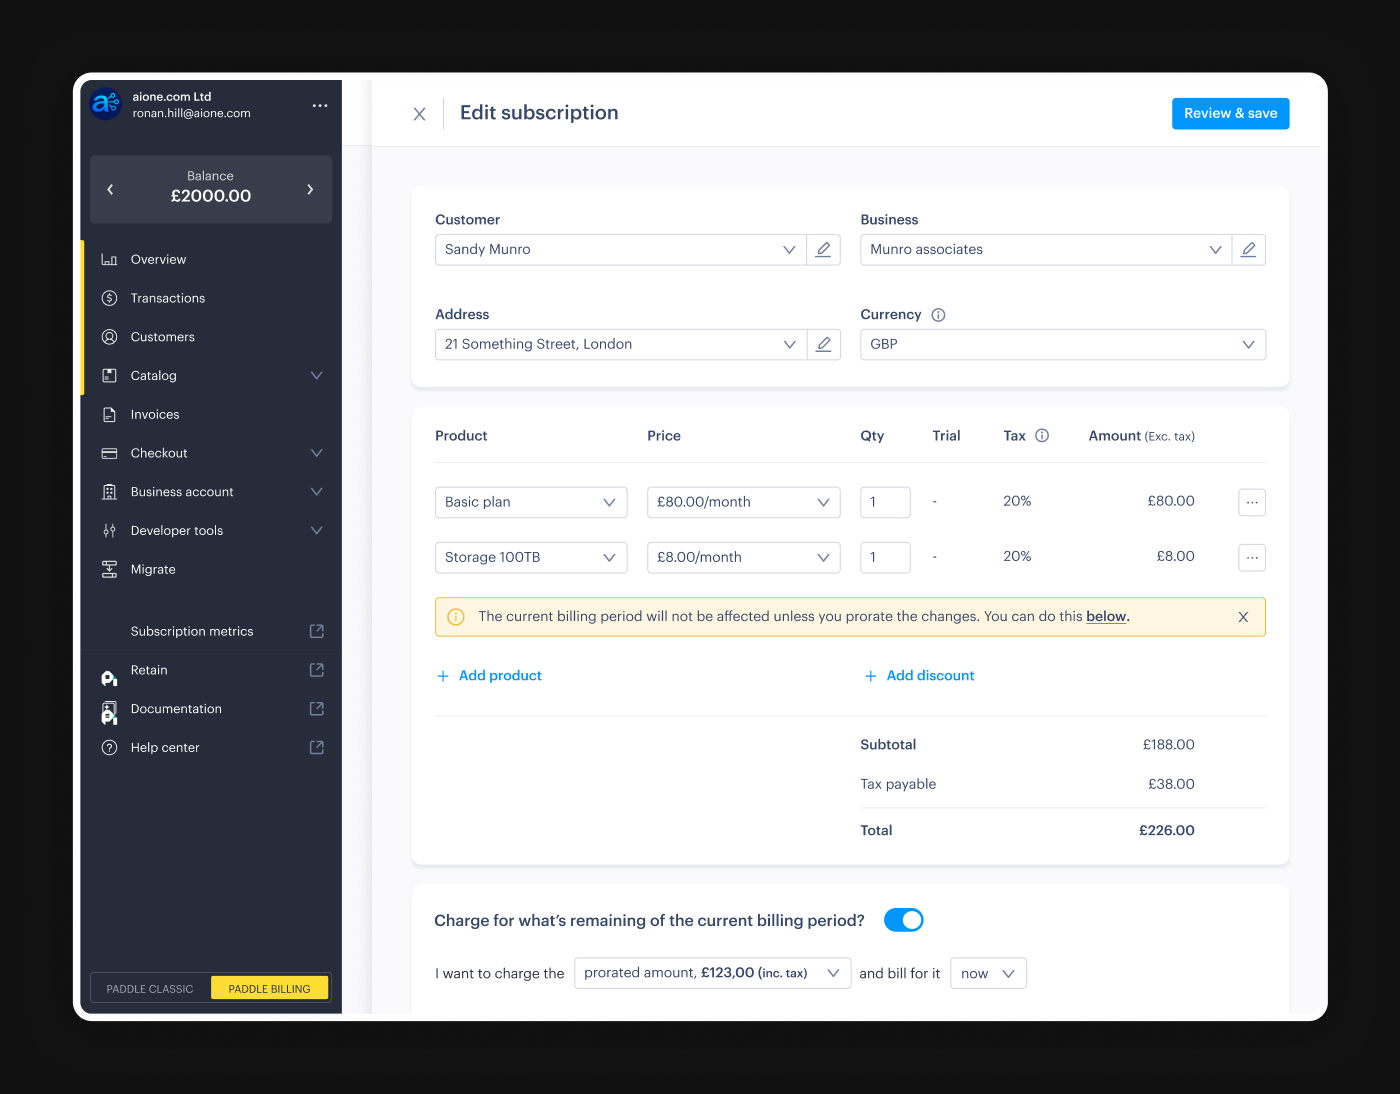1400x1094 pixels.
Task: Open the Basic plan product dropdown
Action: click(x=531, y=502)
